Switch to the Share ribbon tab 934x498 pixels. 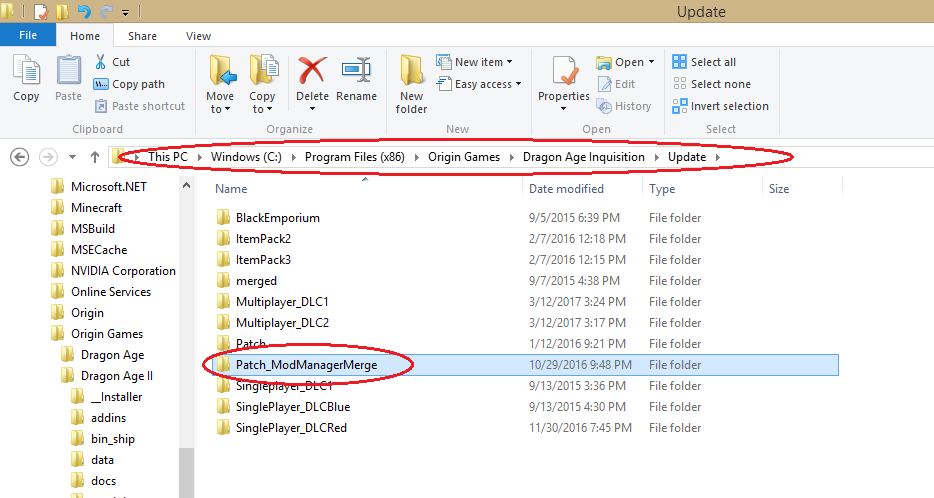tap(142, 36)
